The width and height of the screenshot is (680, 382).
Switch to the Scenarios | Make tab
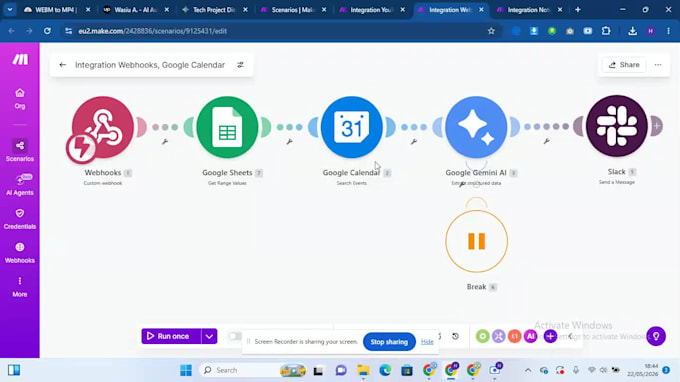pos(293,10)
